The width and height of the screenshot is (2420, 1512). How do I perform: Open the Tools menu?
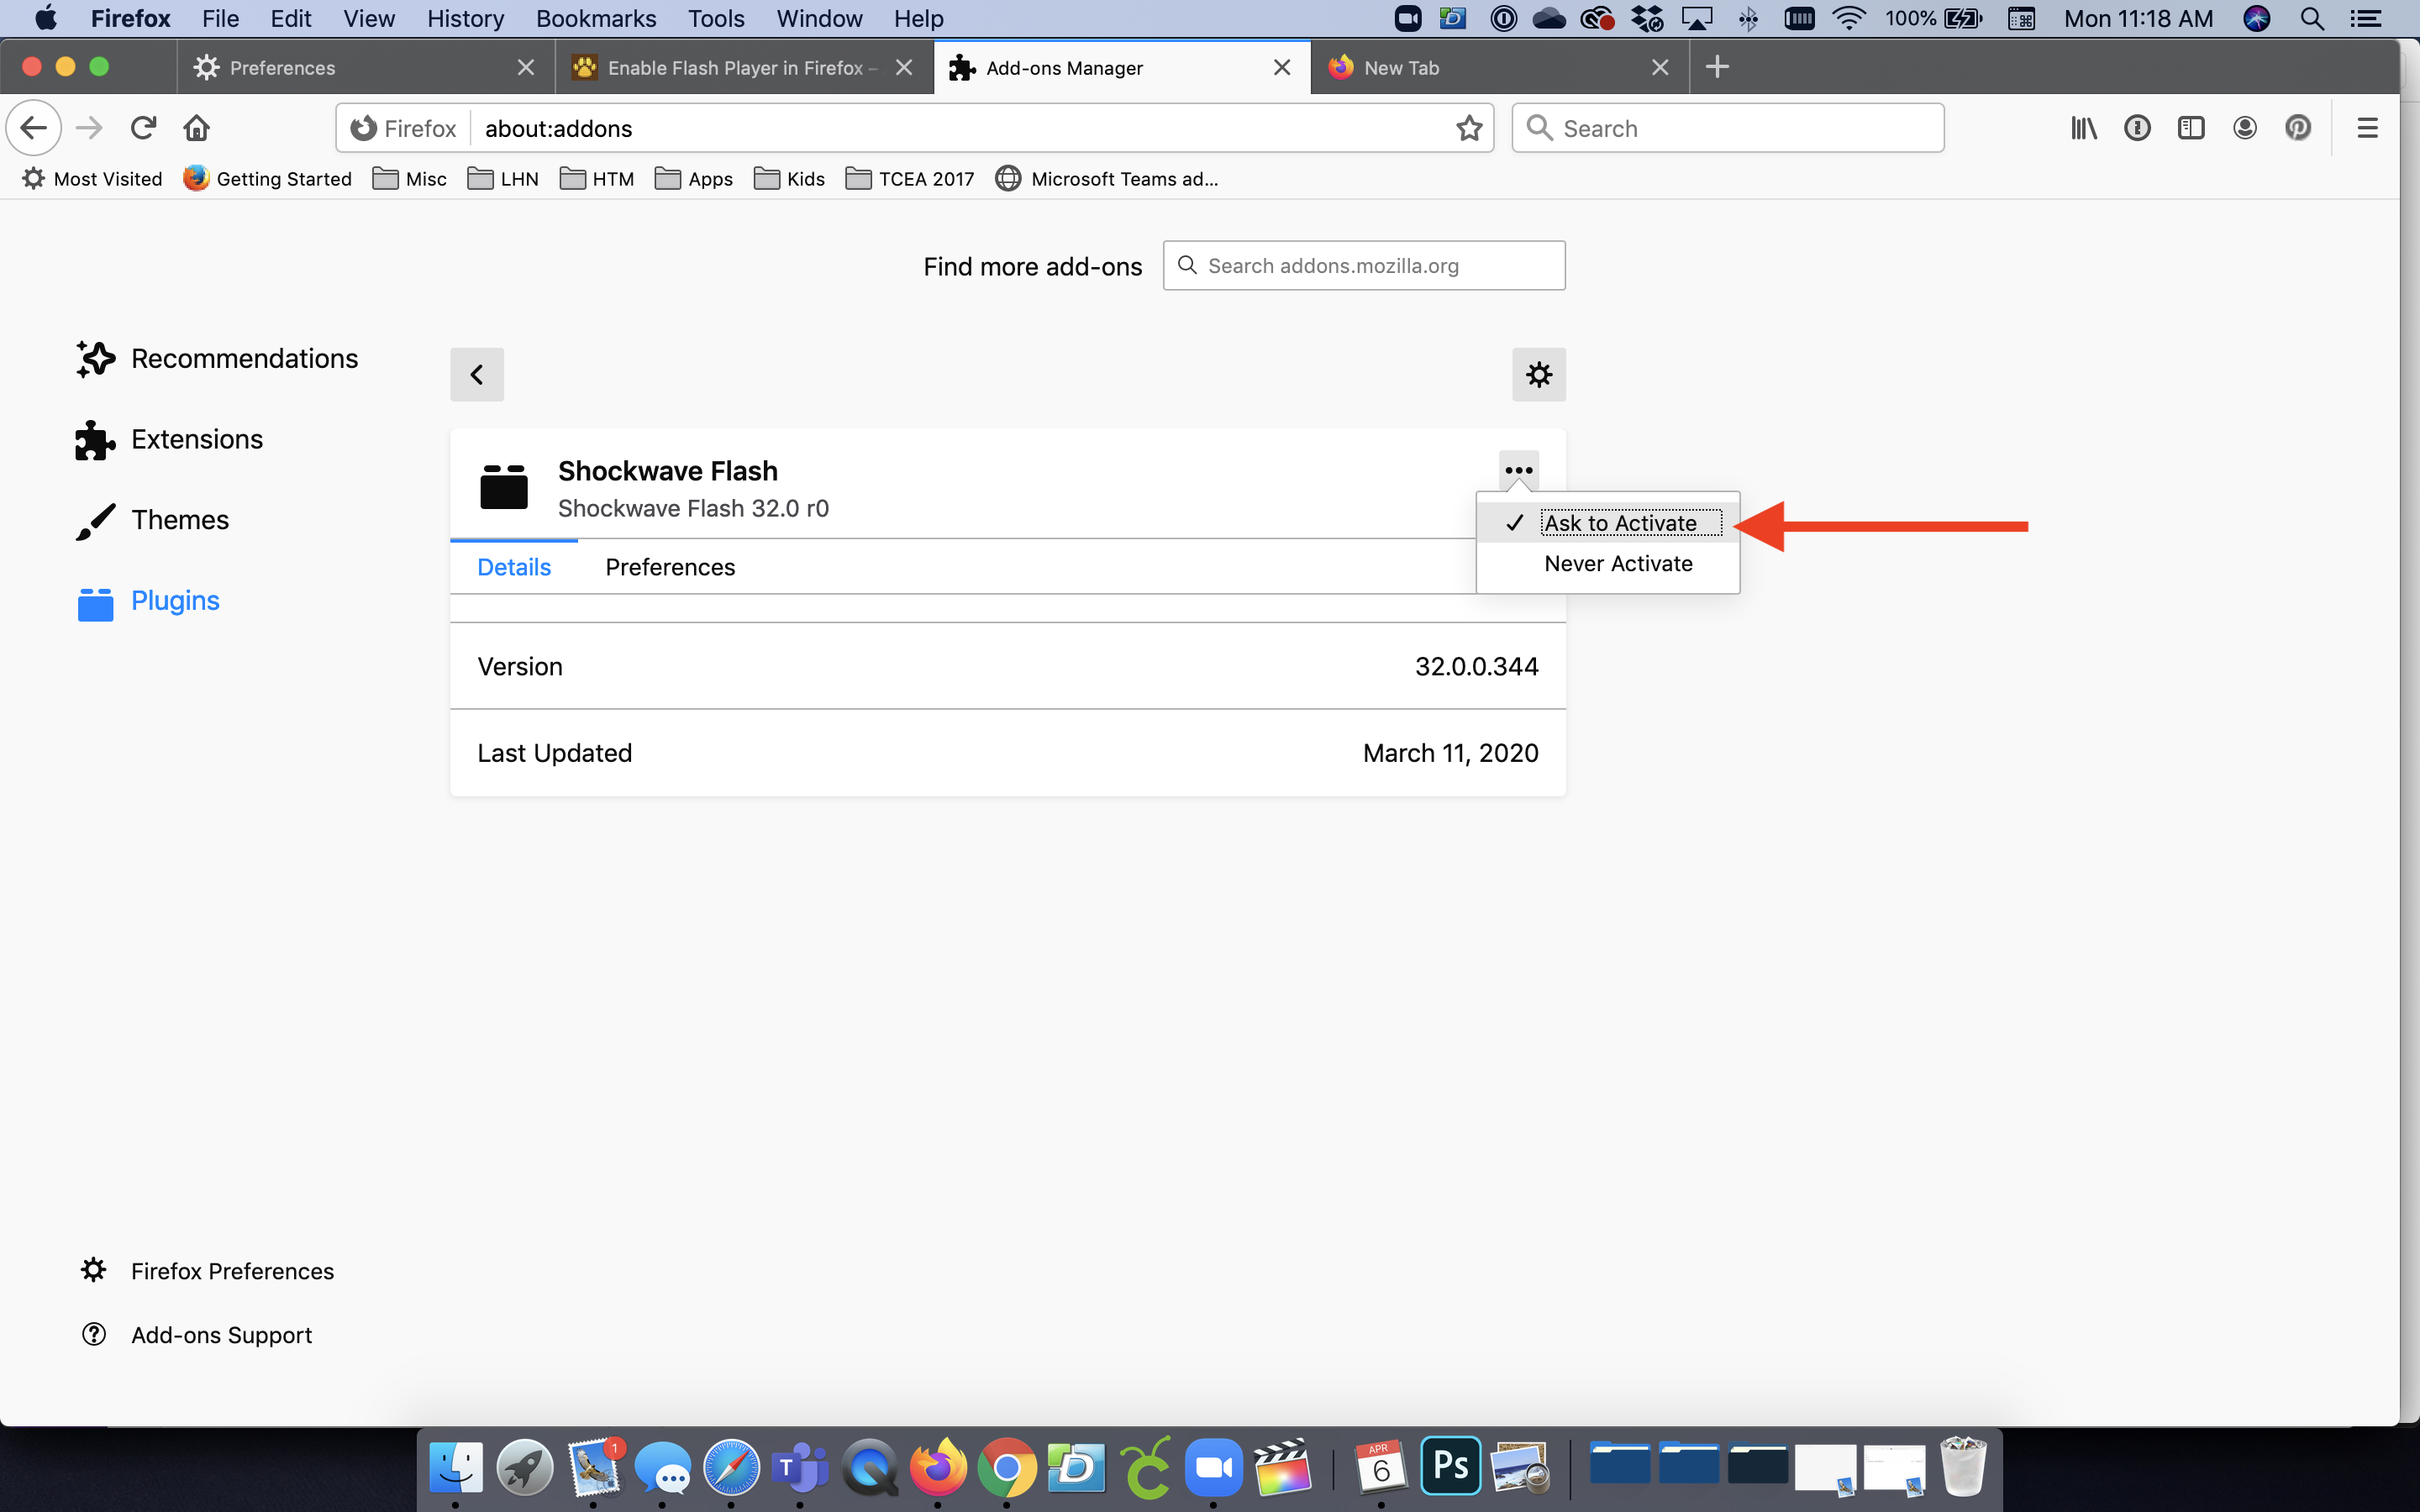[716, 19]
